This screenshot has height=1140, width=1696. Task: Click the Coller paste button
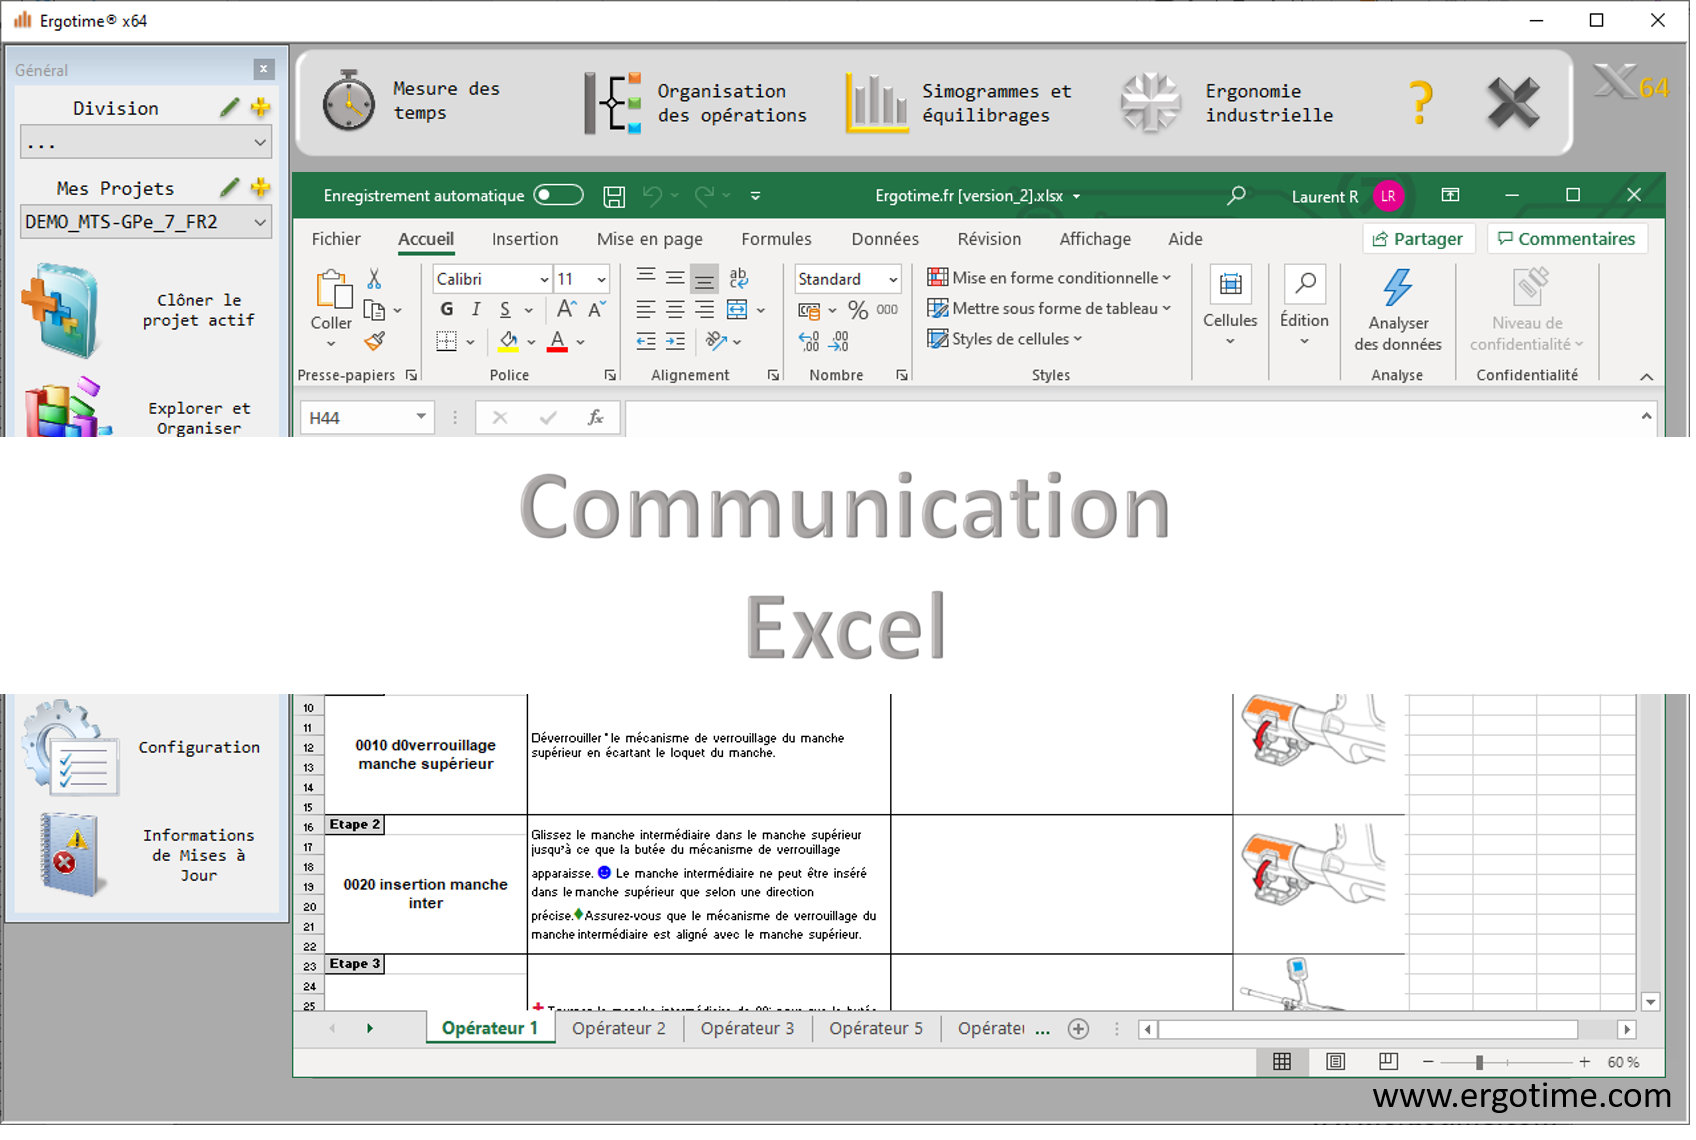click(x=332, y=308)
